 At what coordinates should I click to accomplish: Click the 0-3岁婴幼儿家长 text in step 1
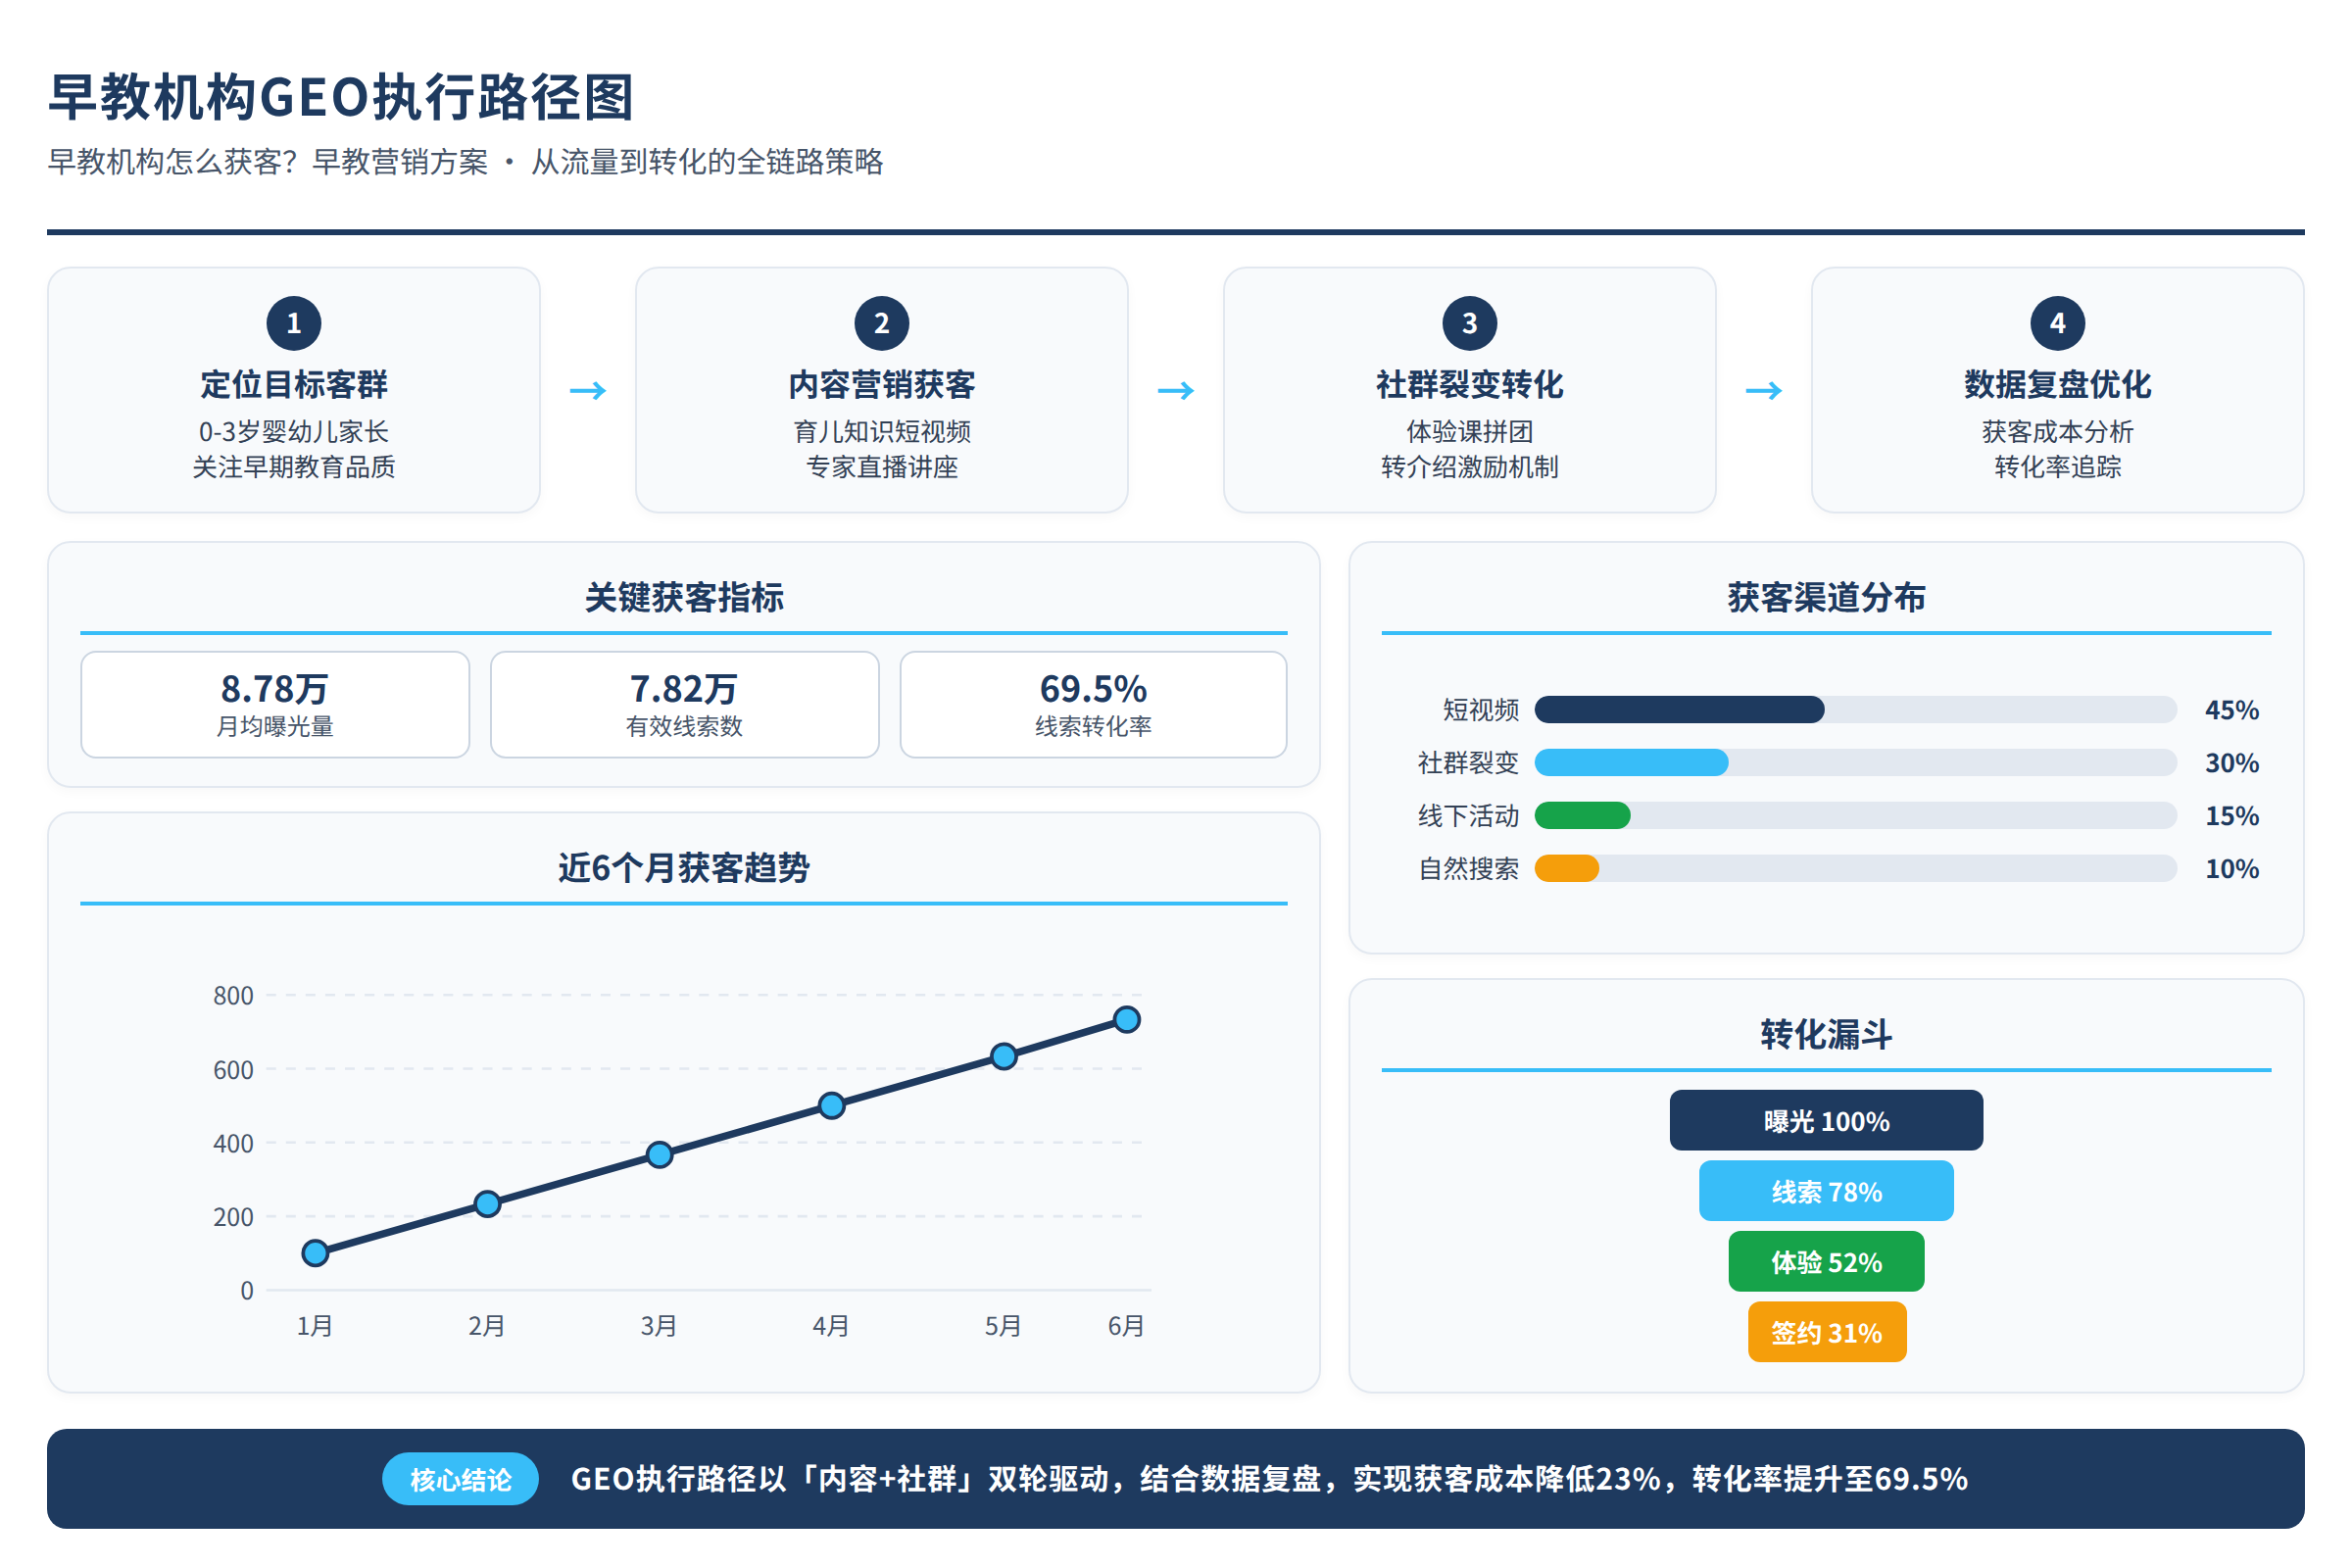point(294,432)
